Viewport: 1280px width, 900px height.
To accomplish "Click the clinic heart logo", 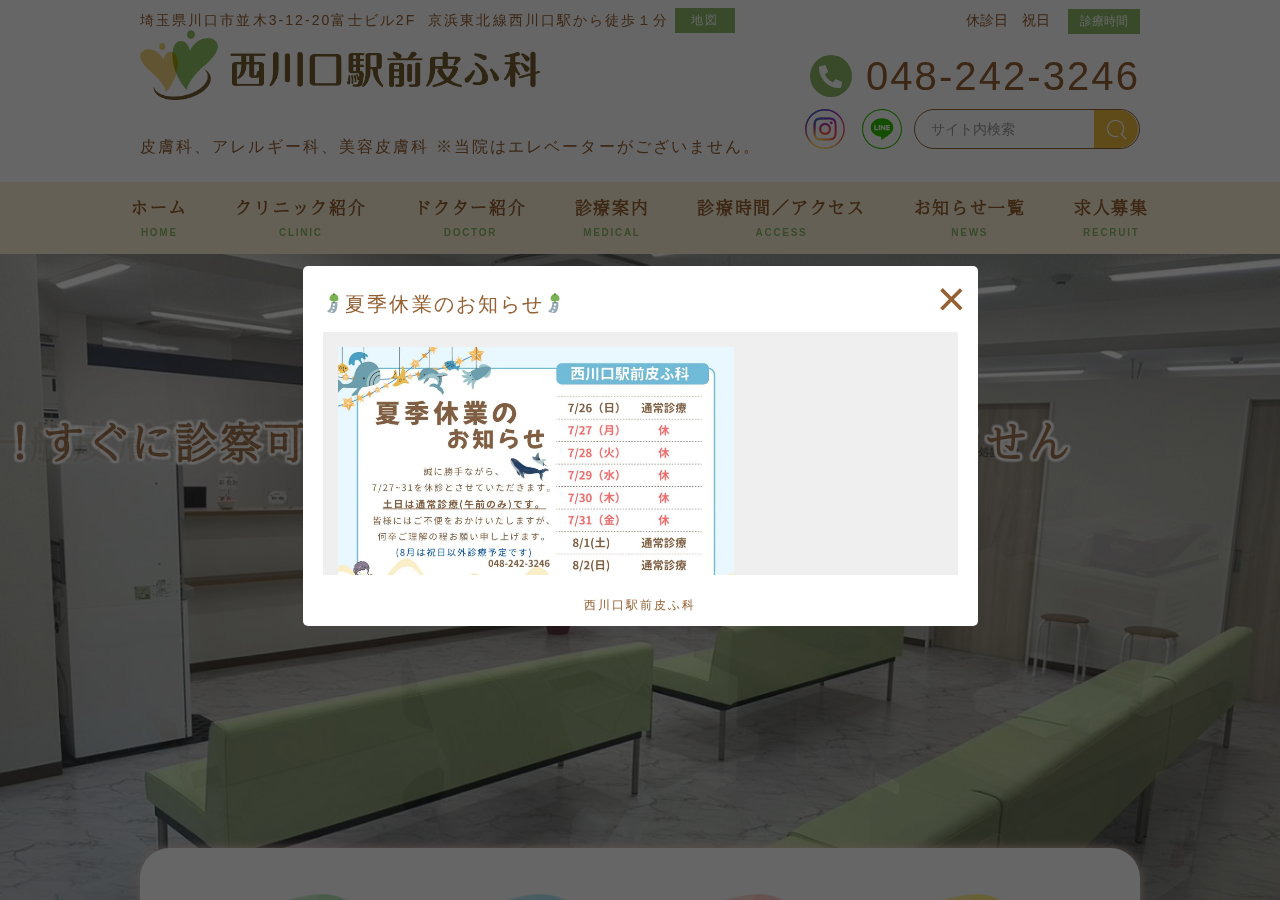I will [x=179, y=65].
